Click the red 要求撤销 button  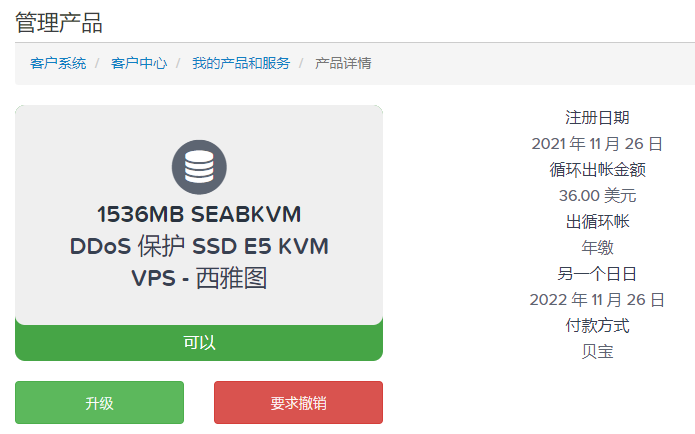[298, 403]
